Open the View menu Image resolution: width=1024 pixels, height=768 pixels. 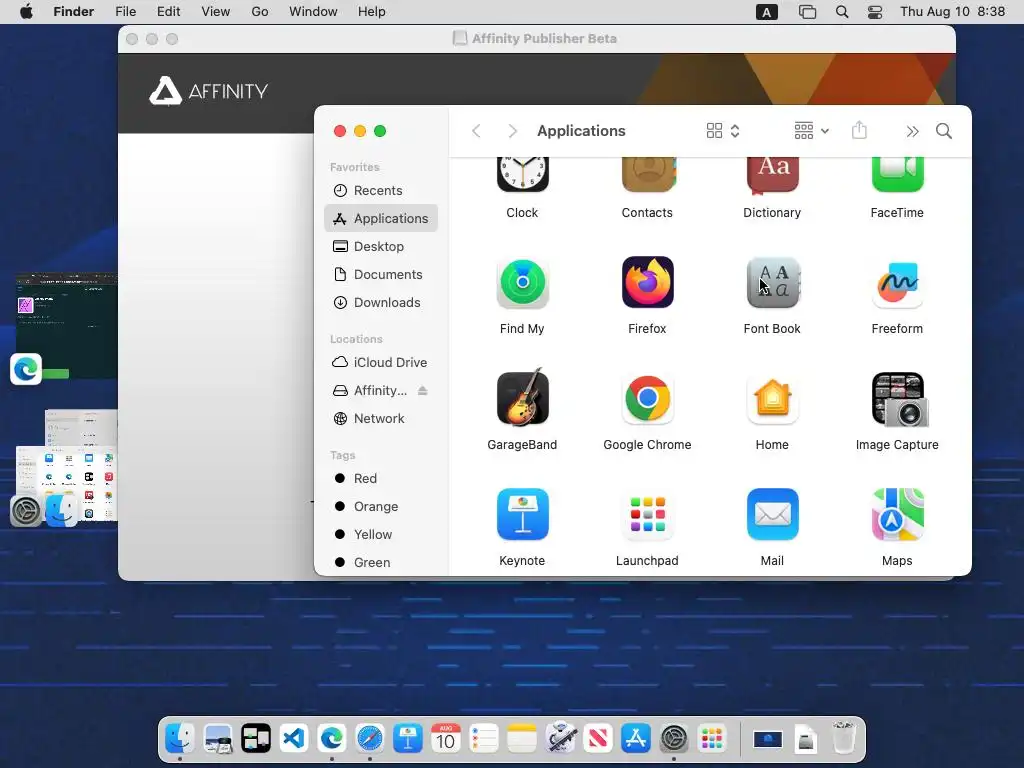[216, 12]
